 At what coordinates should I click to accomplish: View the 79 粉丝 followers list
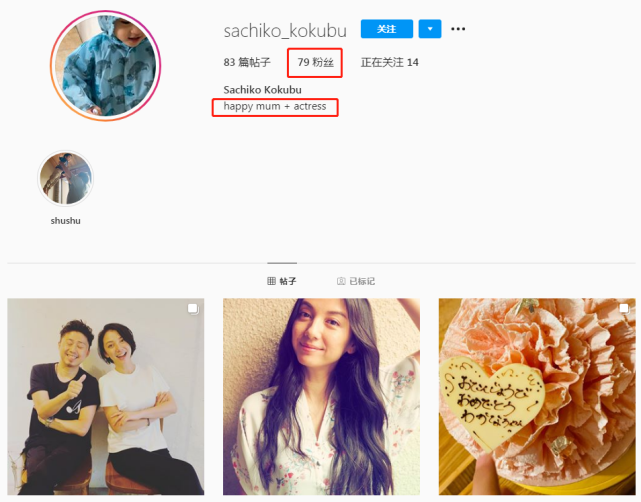315,62
